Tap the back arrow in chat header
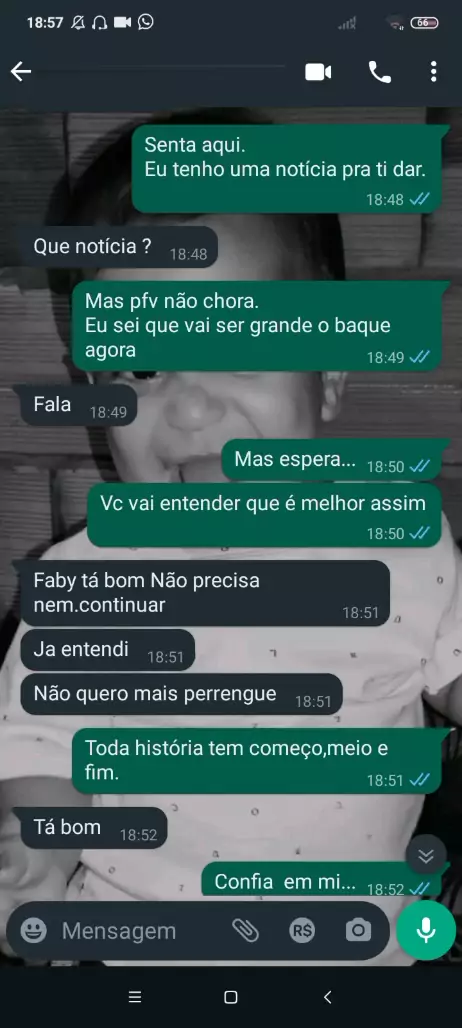462x1028 pixels. (21, 72)
